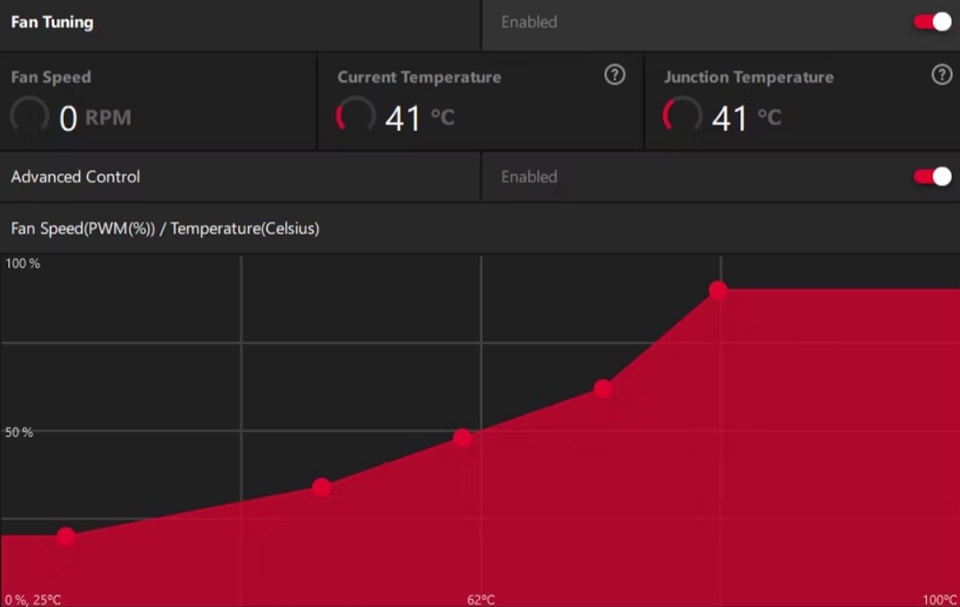The width and height of the screenshot is (960, 607).
Task: Click the 0 %, 25°C axis label
Action: tap(33, 600)
